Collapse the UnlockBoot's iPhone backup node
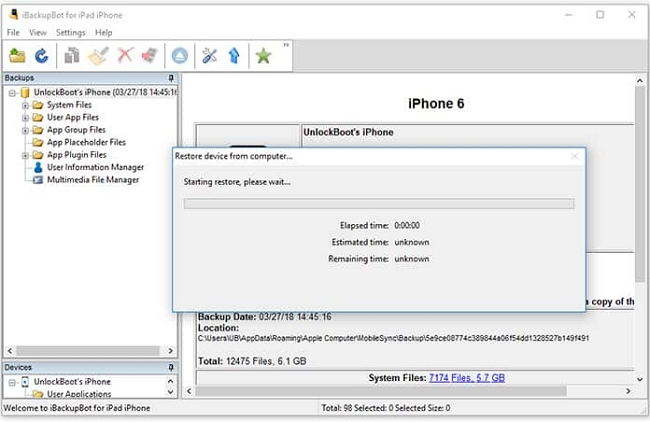The image size is (650, 422). (12, 93)
